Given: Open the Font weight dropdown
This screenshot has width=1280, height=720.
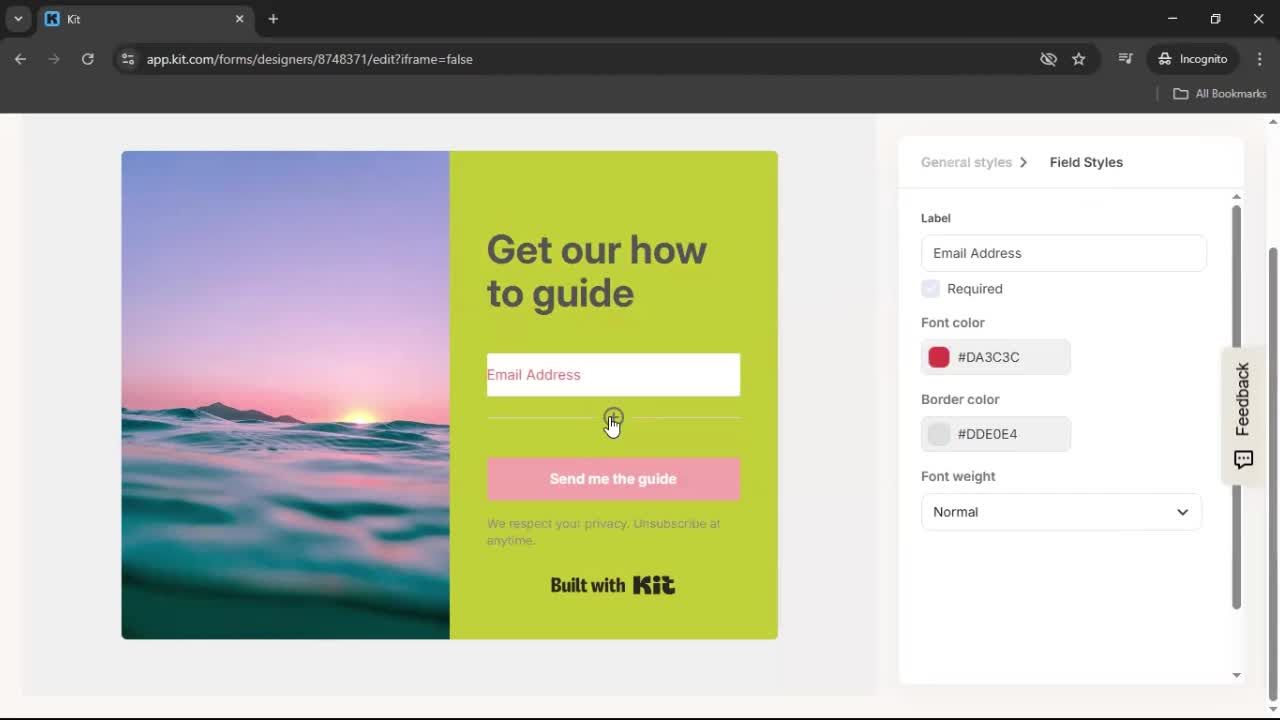Looking at the screenshot, I should [x=1060, y=511].
